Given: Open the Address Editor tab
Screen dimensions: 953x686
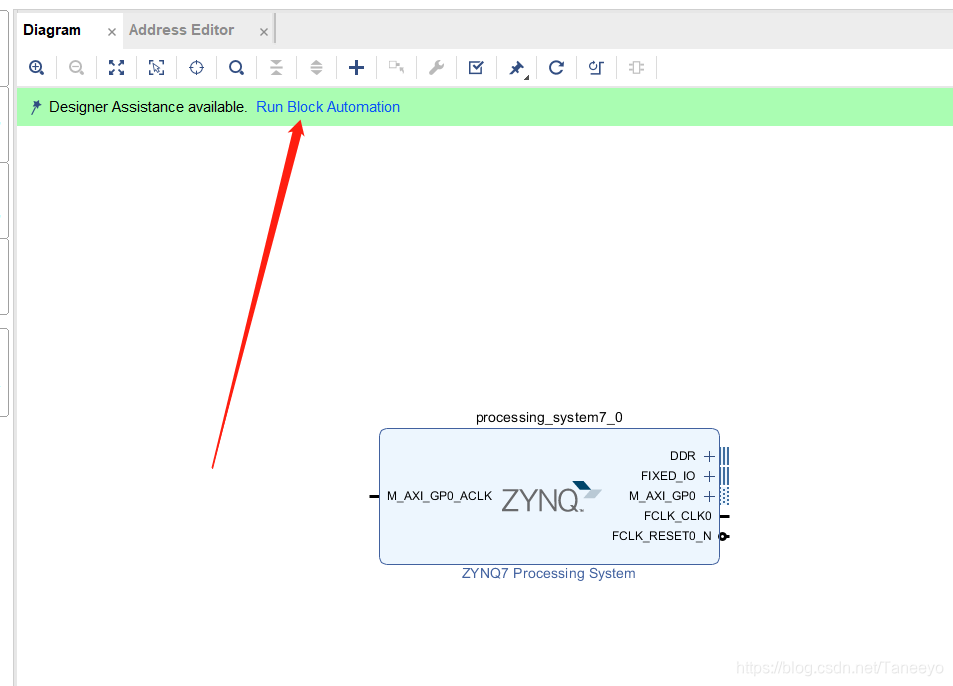Looking at the screenshot, I should pos(181,30).
